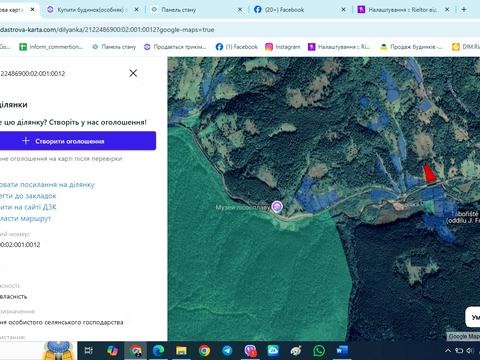480x360 pixels.
Task: Open the Instagram bookmark
Action: (283, 47)
